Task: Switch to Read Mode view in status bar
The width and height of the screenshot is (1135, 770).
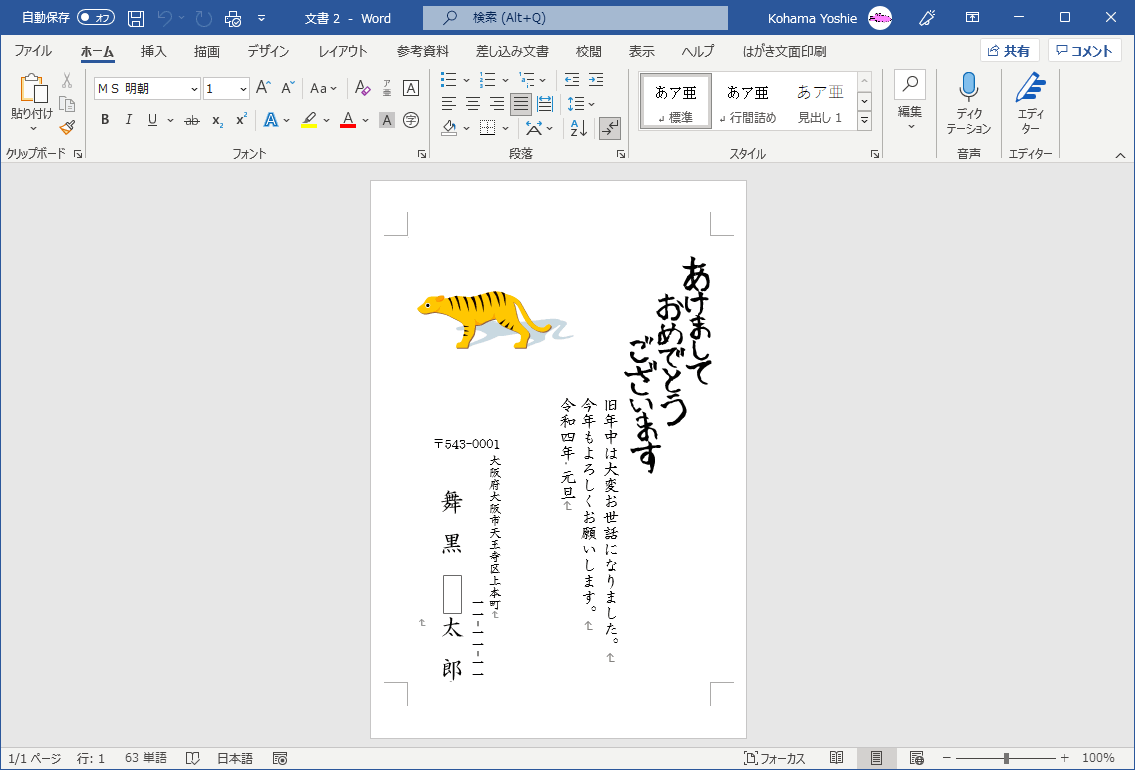Action: pyautogui.click(x=837, y=758)
